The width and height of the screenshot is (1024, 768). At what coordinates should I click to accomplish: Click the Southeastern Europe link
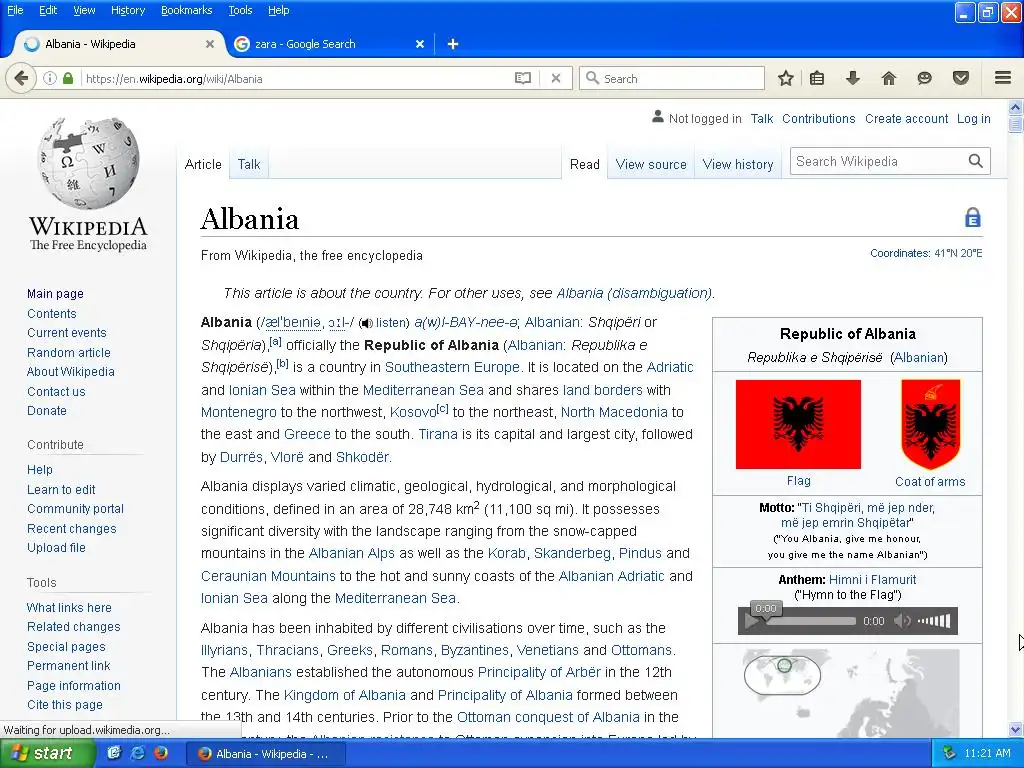click(452, 367)
